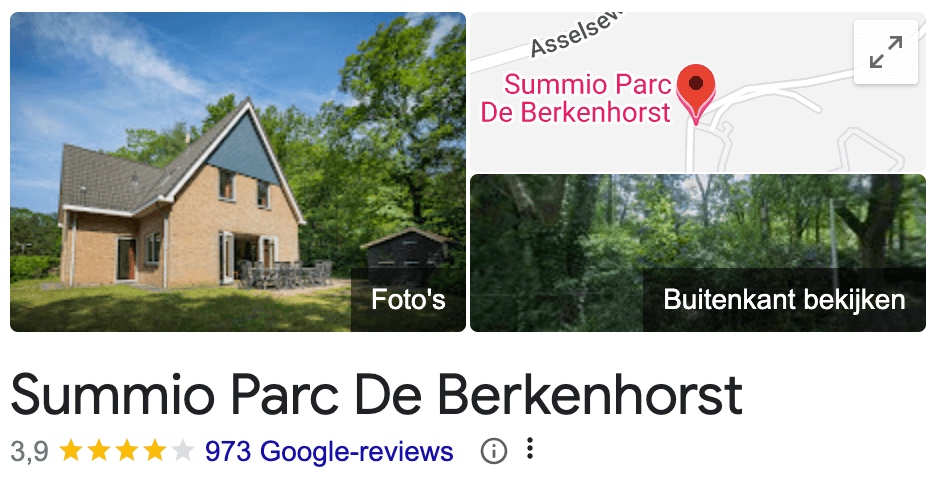Open the three-dot more options menu
The height and width of the screenshot is (484, 940).
[529, 449]
